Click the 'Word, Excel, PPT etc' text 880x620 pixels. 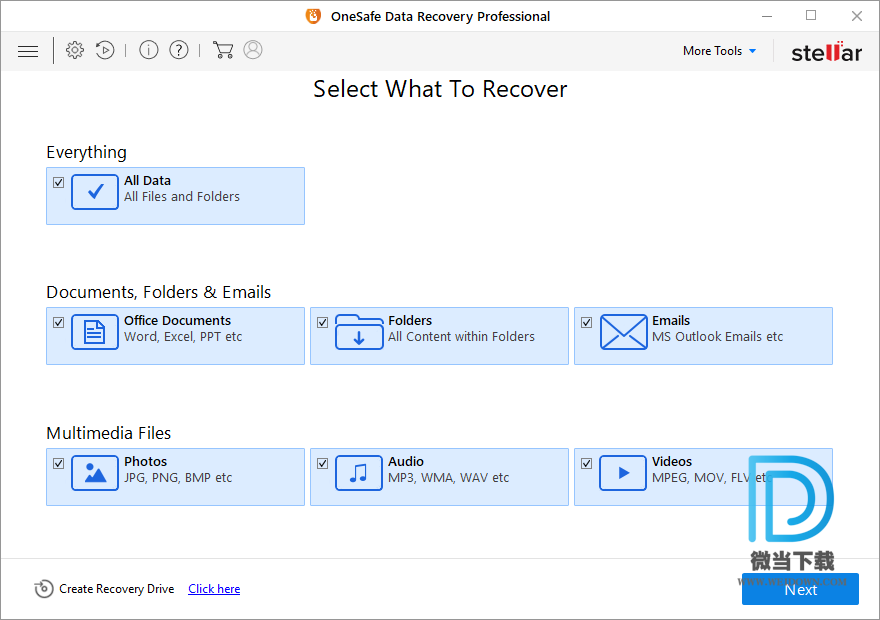click(183, 337)
